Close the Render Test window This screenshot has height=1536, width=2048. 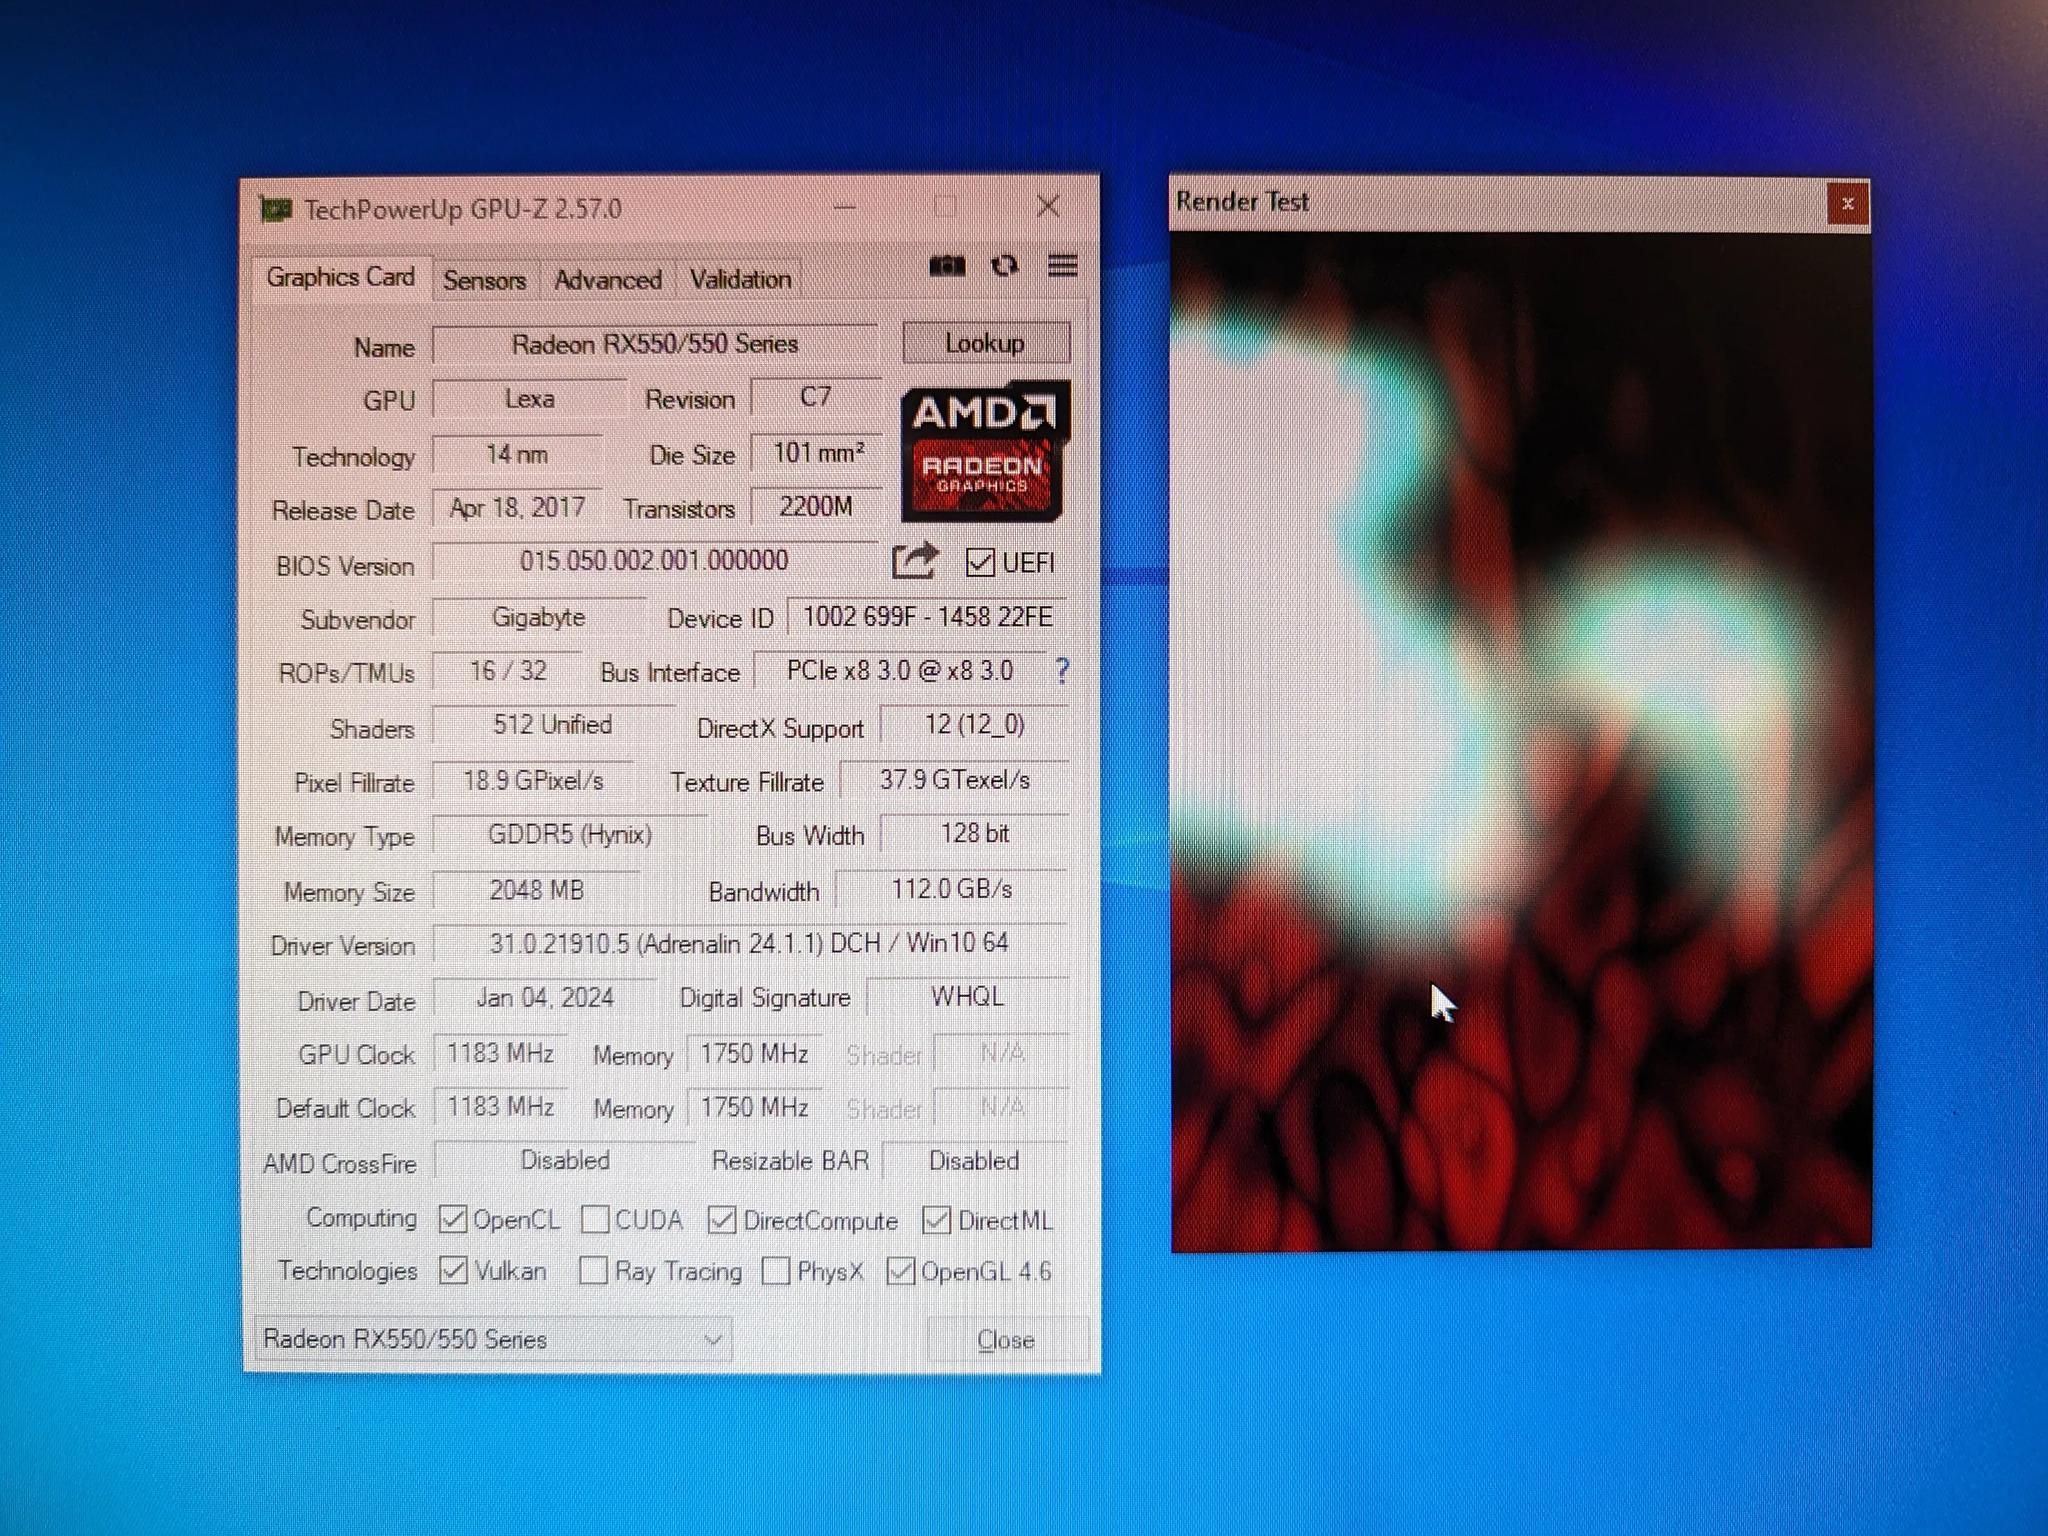1847,204
